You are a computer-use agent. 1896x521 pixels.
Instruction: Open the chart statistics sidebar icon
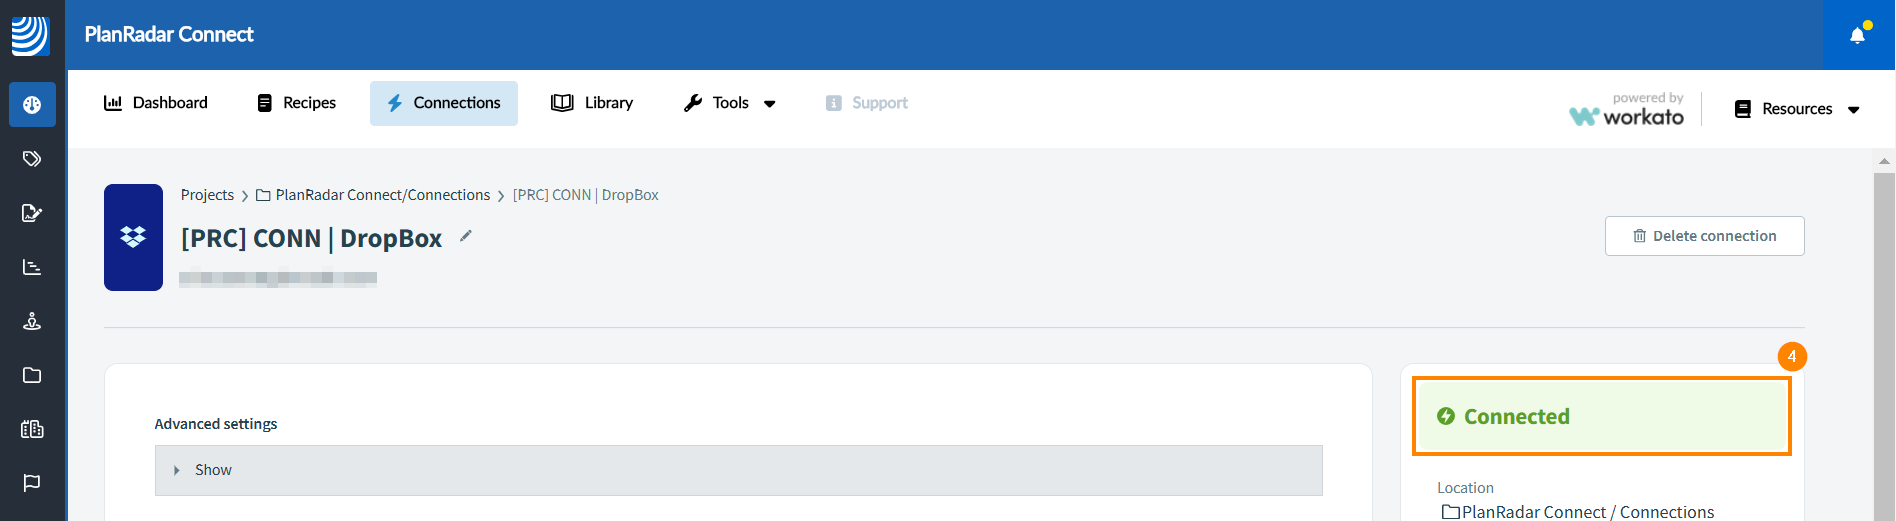pyautogui.click(x=32, y=267)
